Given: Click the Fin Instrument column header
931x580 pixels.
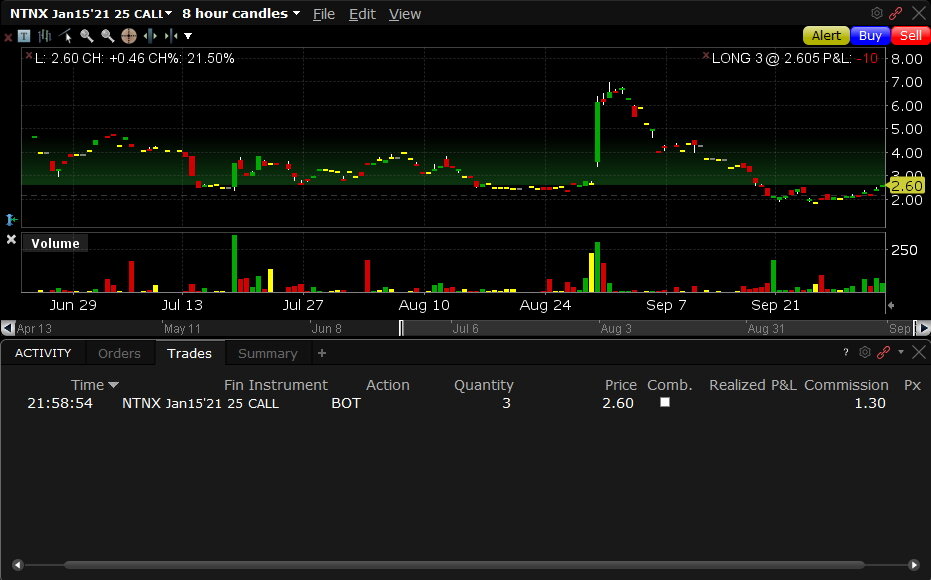Looking at the screenshot, I should [276, 385].
